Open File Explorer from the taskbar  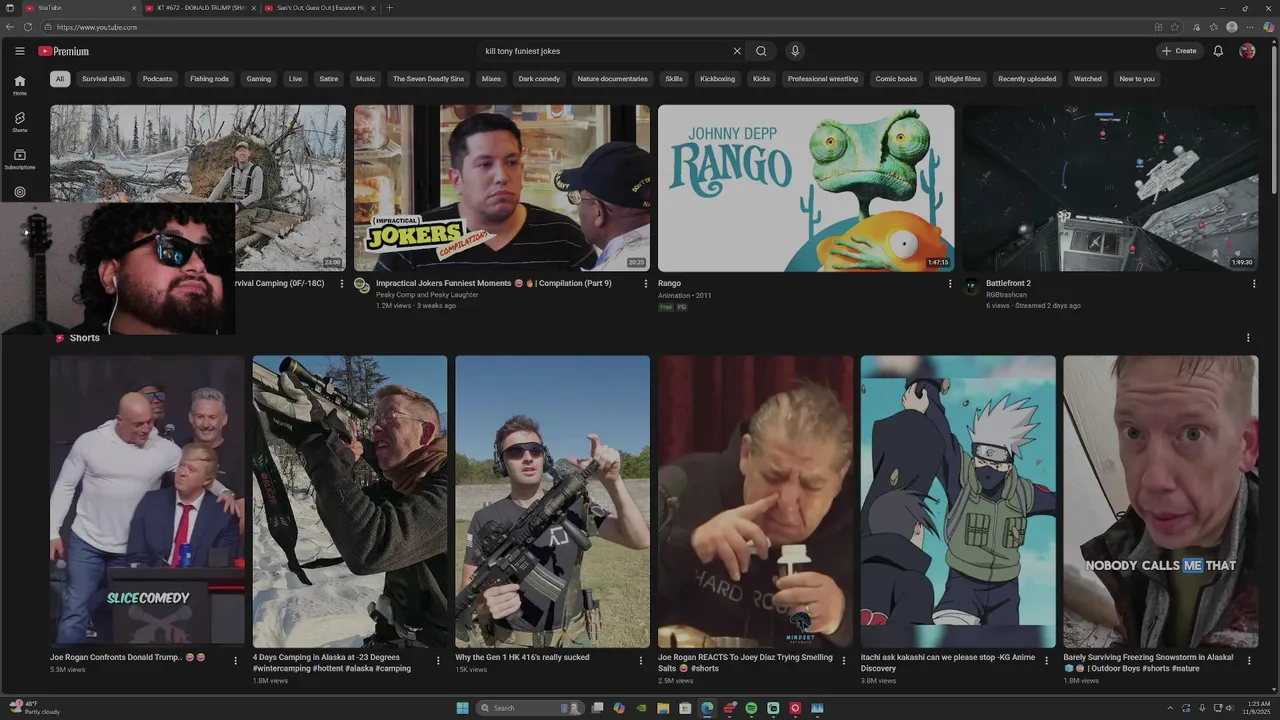(663, 708)
